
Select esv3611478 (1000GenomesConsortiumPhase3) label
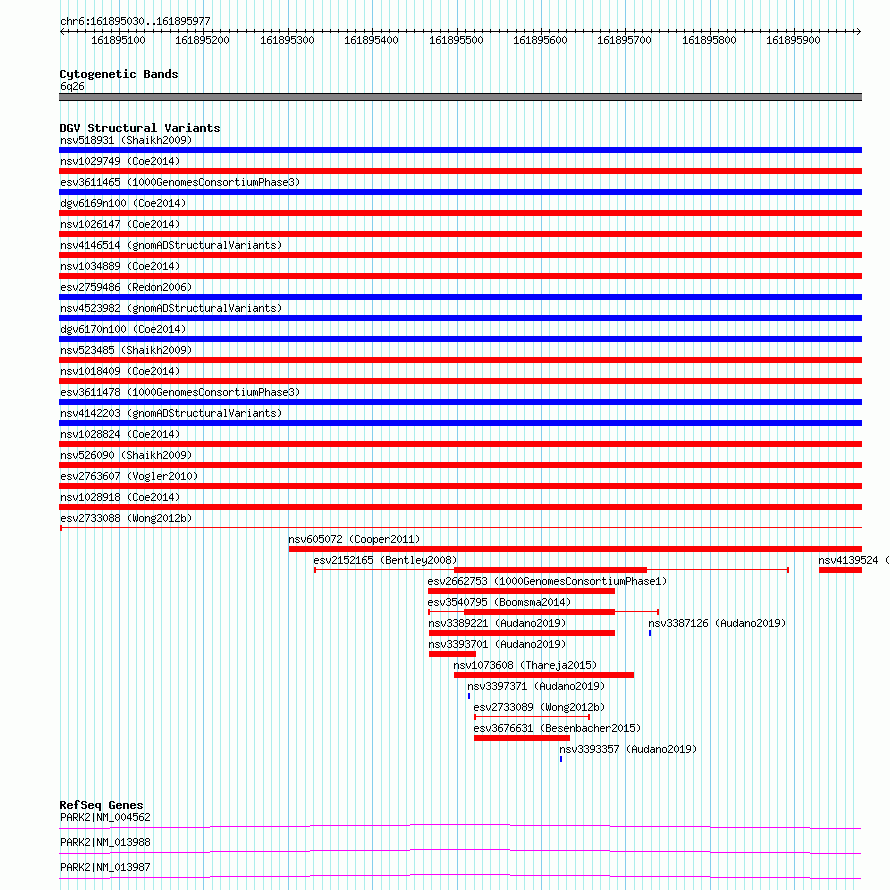click(x=180, y=392)
